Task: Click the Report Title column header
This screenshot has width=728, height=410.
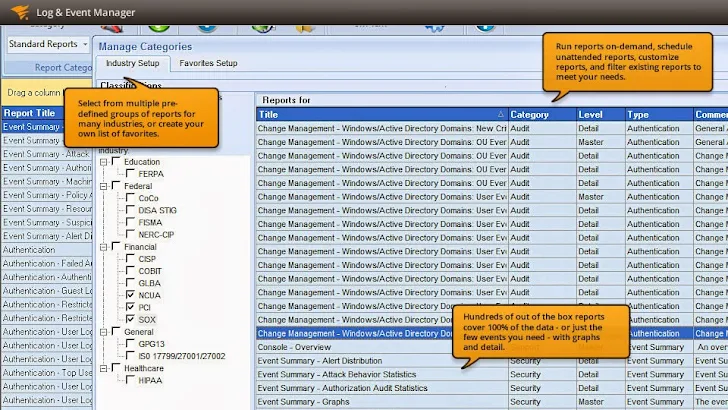Action: 32,113
